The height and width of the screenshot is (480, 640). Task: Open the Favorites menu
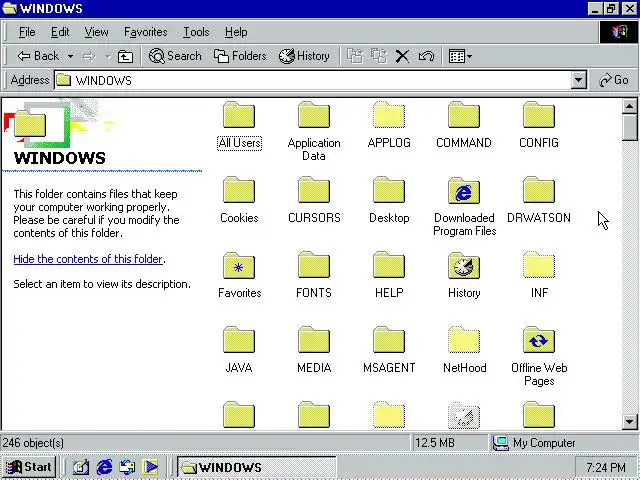click(145, 32)
